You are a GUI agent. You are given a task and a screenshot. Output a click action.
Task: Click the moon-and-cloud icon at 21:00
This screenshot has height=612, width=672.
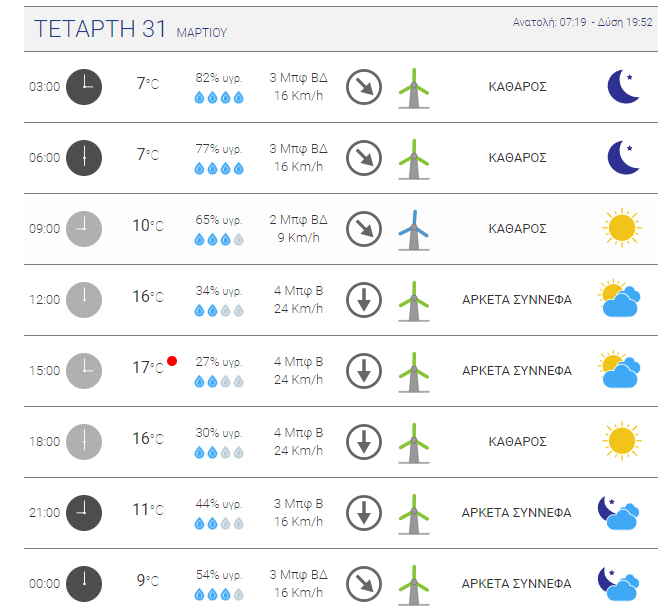(618, 512)
